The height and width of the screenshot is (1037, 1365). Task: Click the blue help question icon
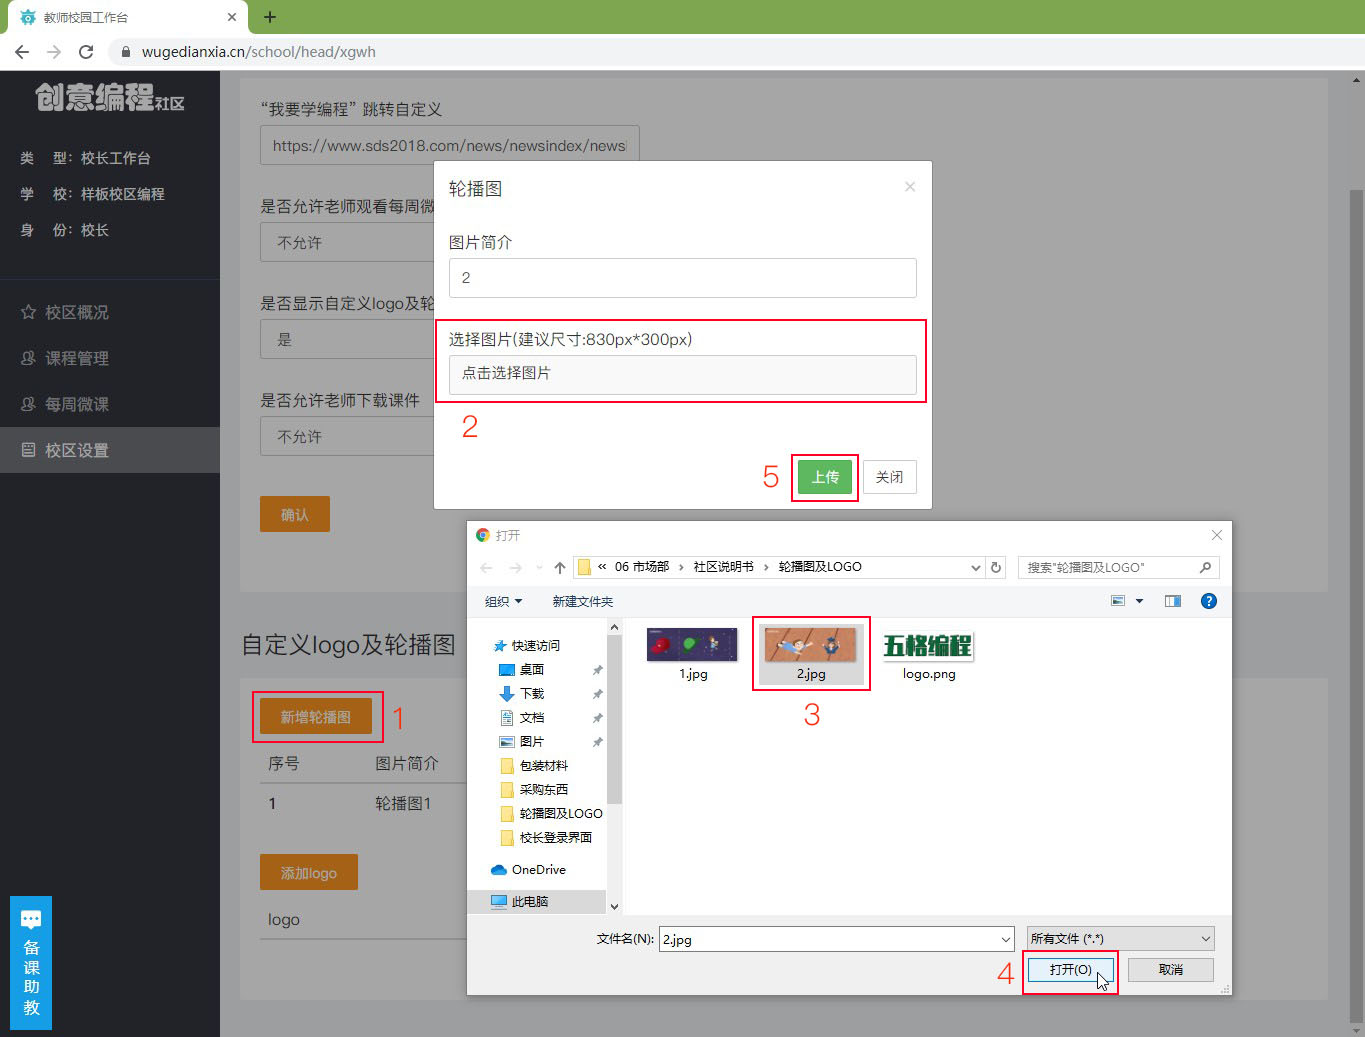coord(1209,601)
